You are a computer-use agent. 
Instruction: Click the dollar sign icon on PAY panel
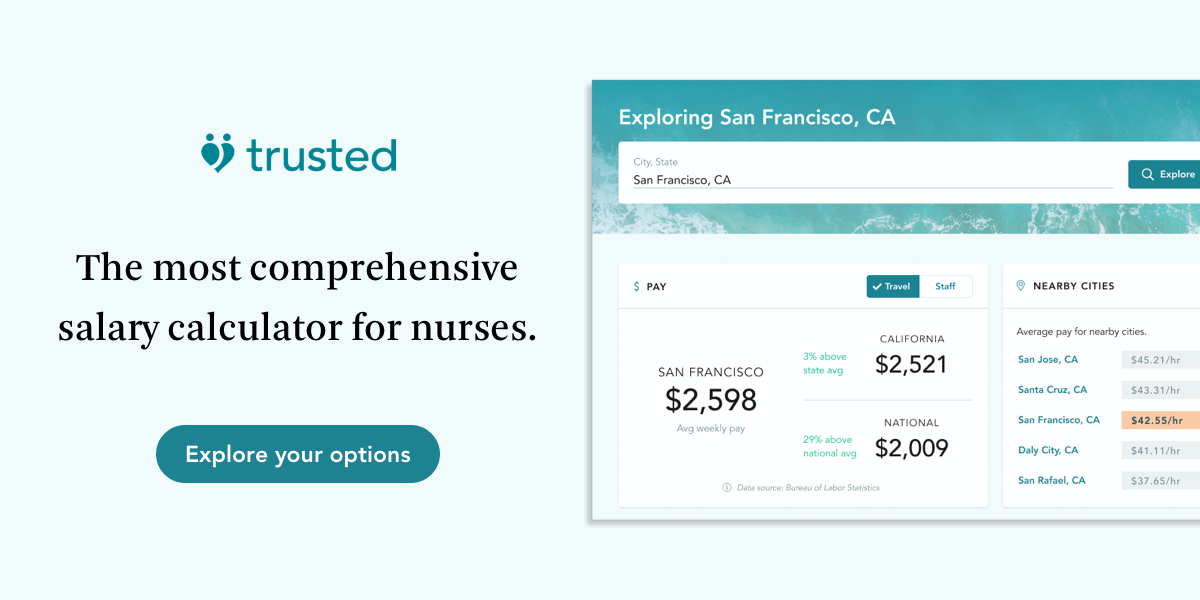[635, 286]
